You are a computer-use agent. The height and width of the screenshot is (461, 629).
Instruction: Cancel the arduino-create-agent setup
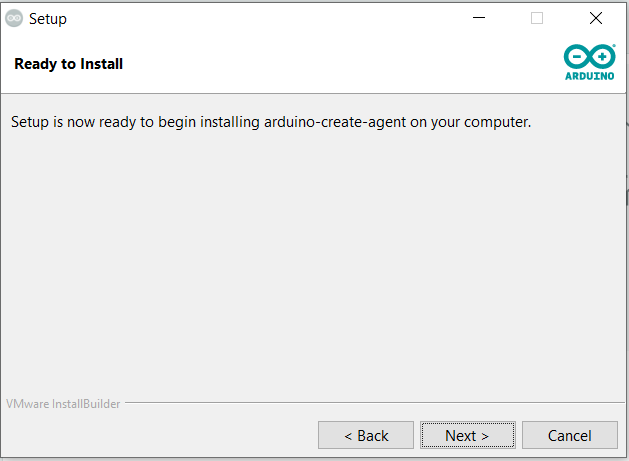coord(570,435)
